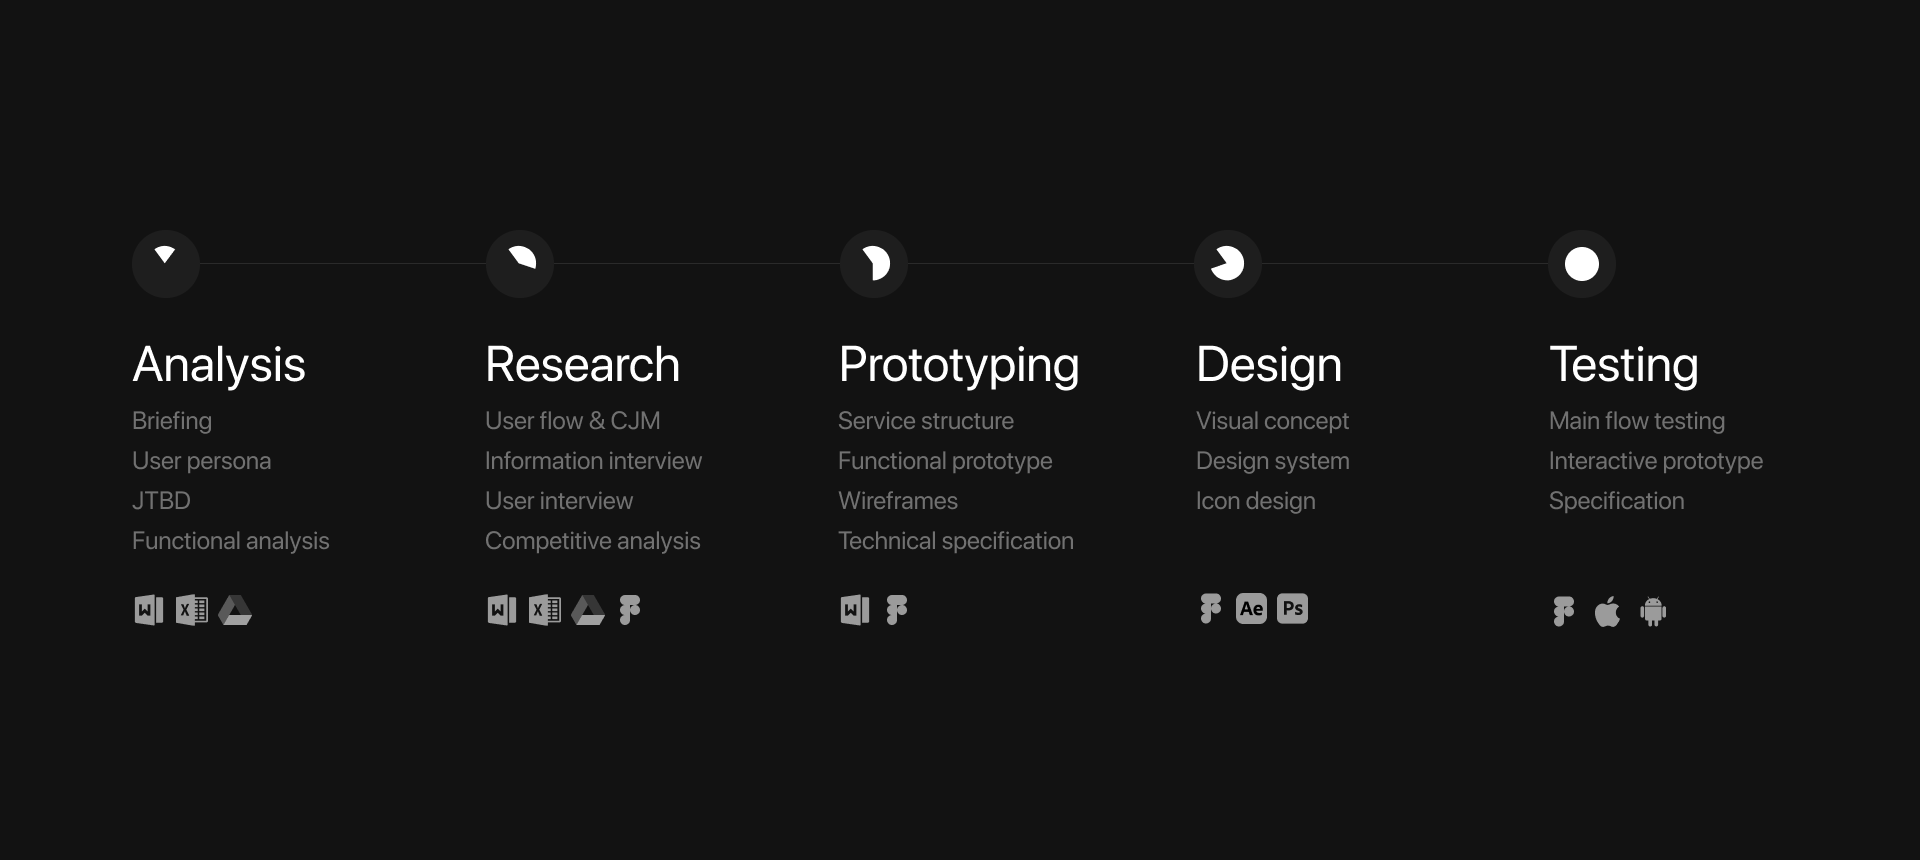1920x860 pixels.
Task: Select the Research stage circle marker
Action: (520, 264)
